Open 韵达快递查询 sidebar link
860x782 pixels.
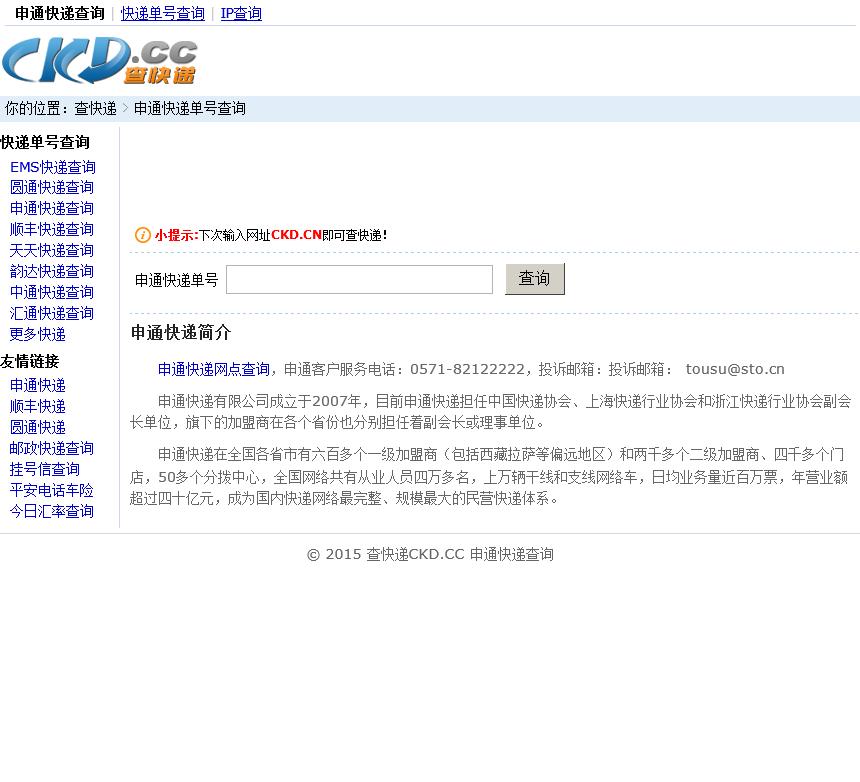tap(52, 271)
